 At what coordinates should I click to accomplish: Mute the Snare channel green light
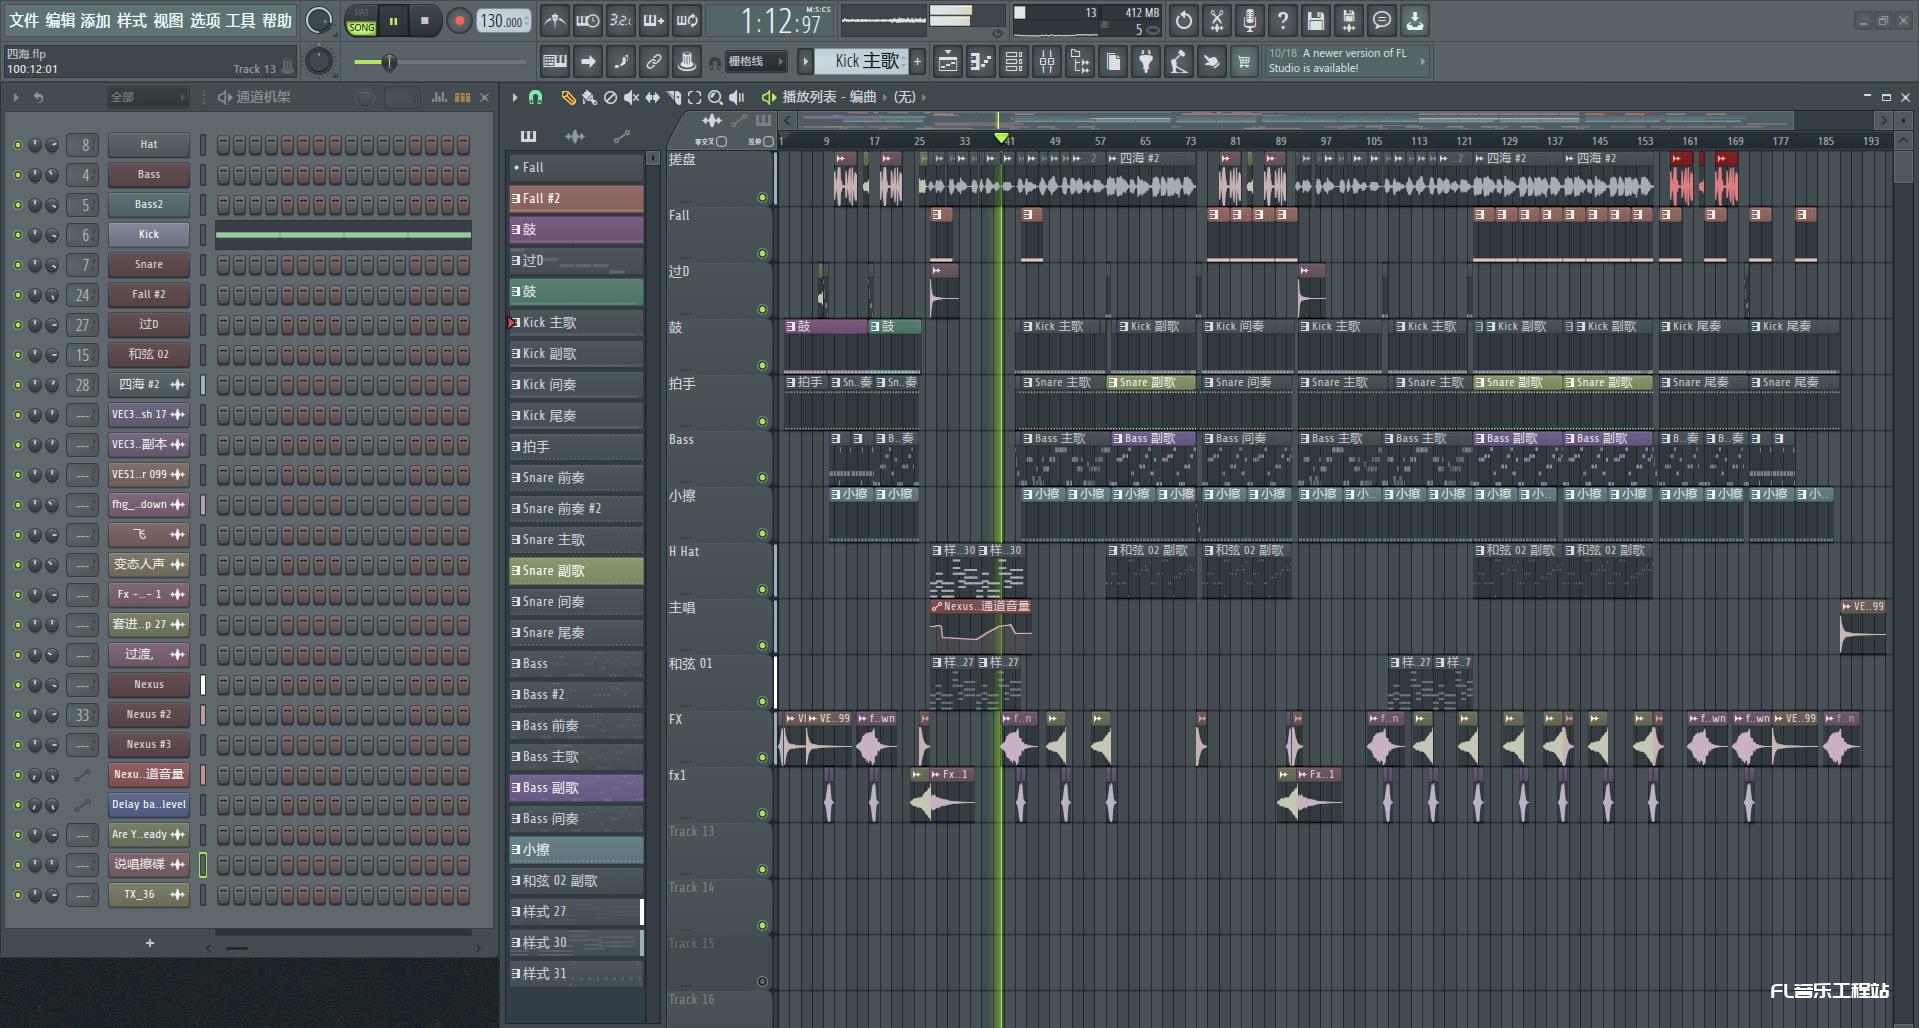click(x=17, y=265)
